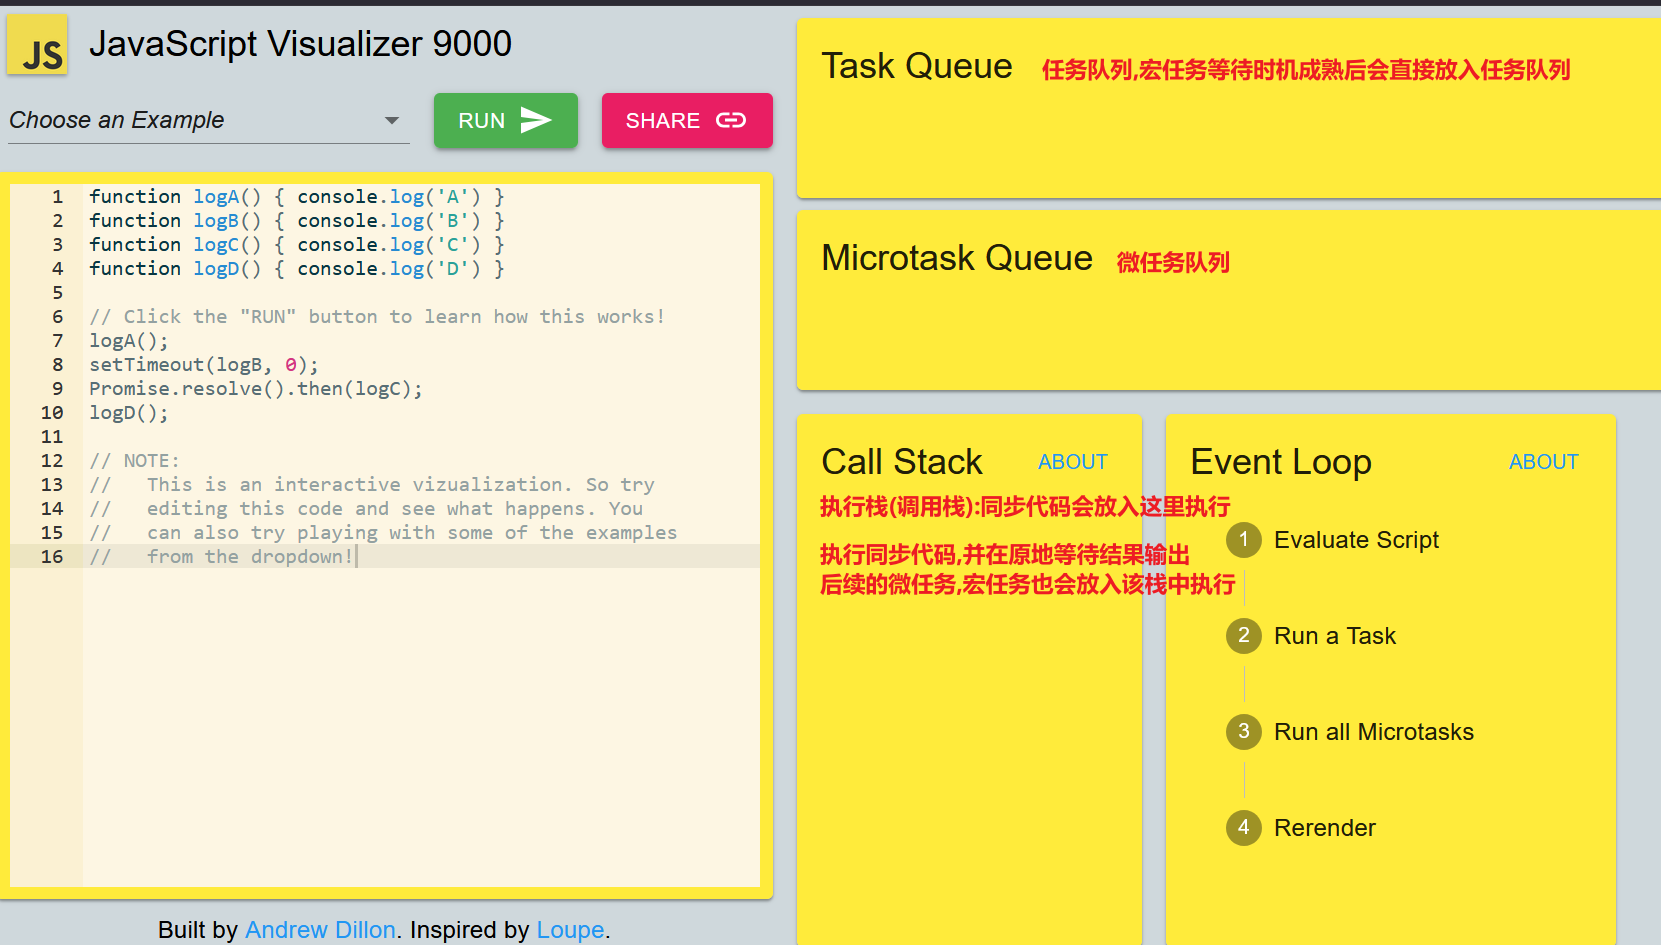Screen dimensions: 1661x945
Task: Click the comment line 'editing this code and see'
Action: coord(366,509)
